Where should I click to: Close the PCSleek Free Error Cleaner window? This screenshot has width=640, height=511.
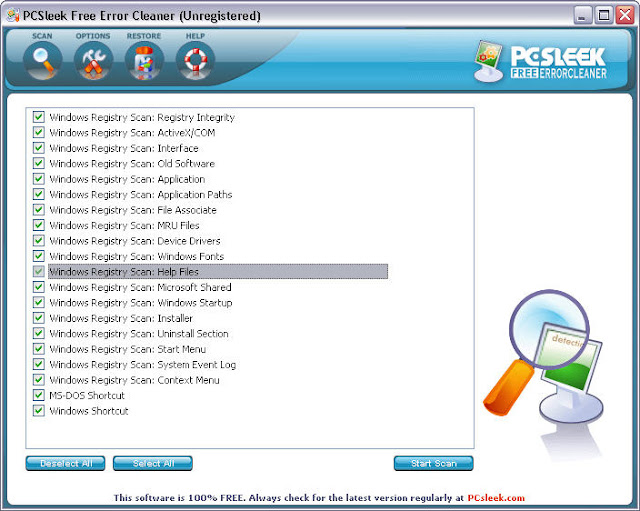(x=625, y=16)
